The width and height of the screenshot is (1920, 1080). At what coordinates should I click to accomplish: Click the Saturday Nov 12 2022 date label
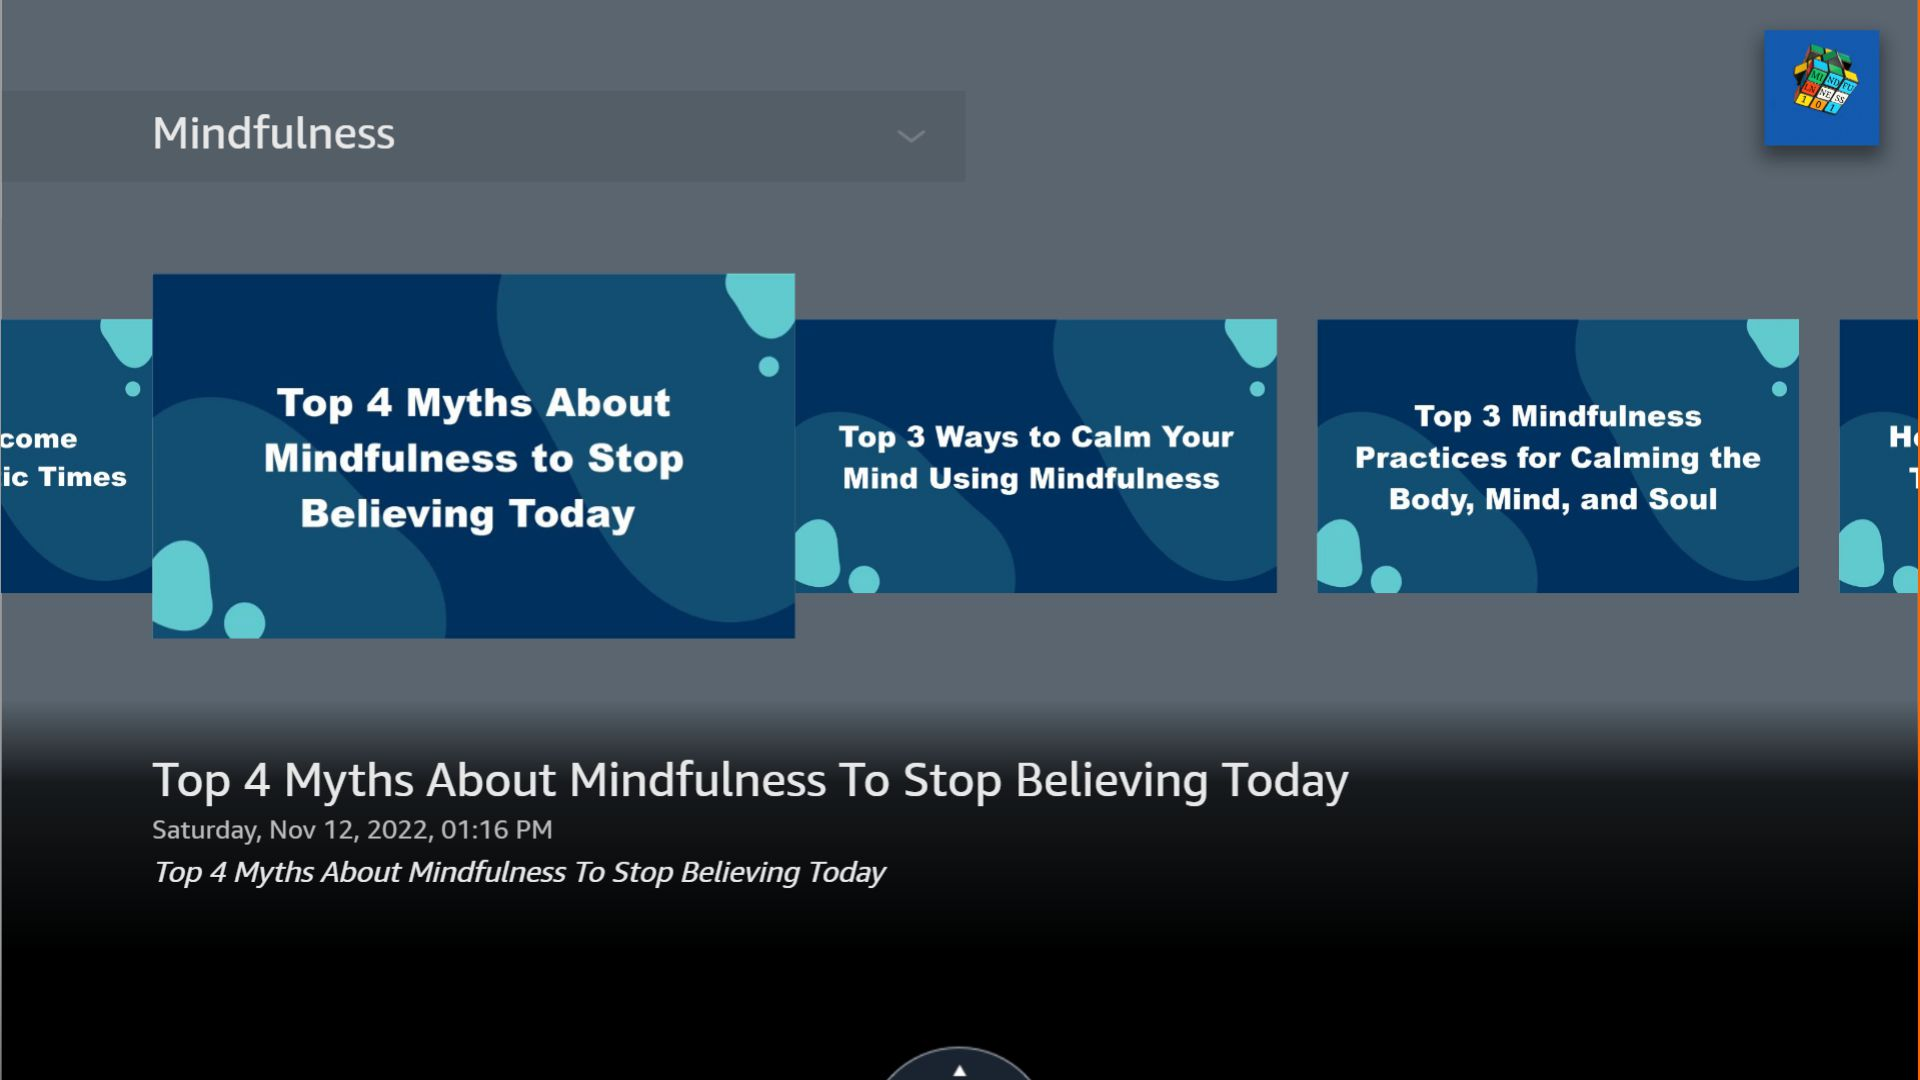tap(352, 828)
